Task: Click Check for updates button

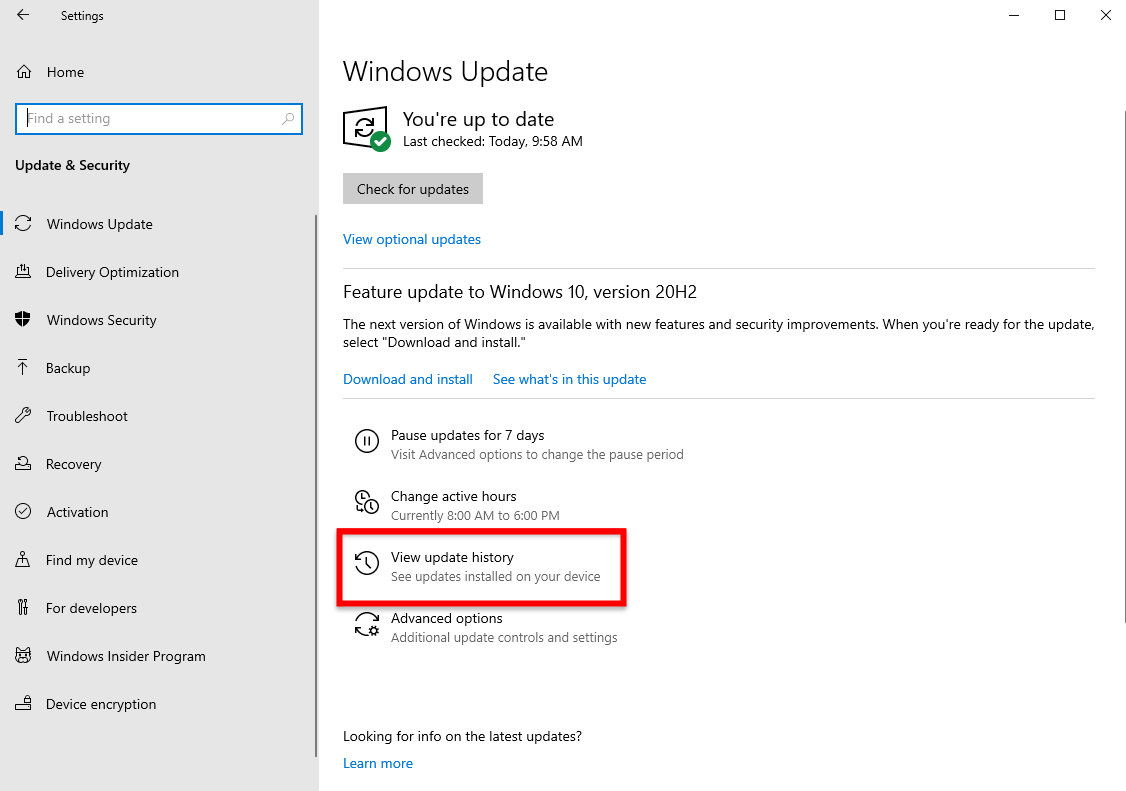Action: pos(413,189)
